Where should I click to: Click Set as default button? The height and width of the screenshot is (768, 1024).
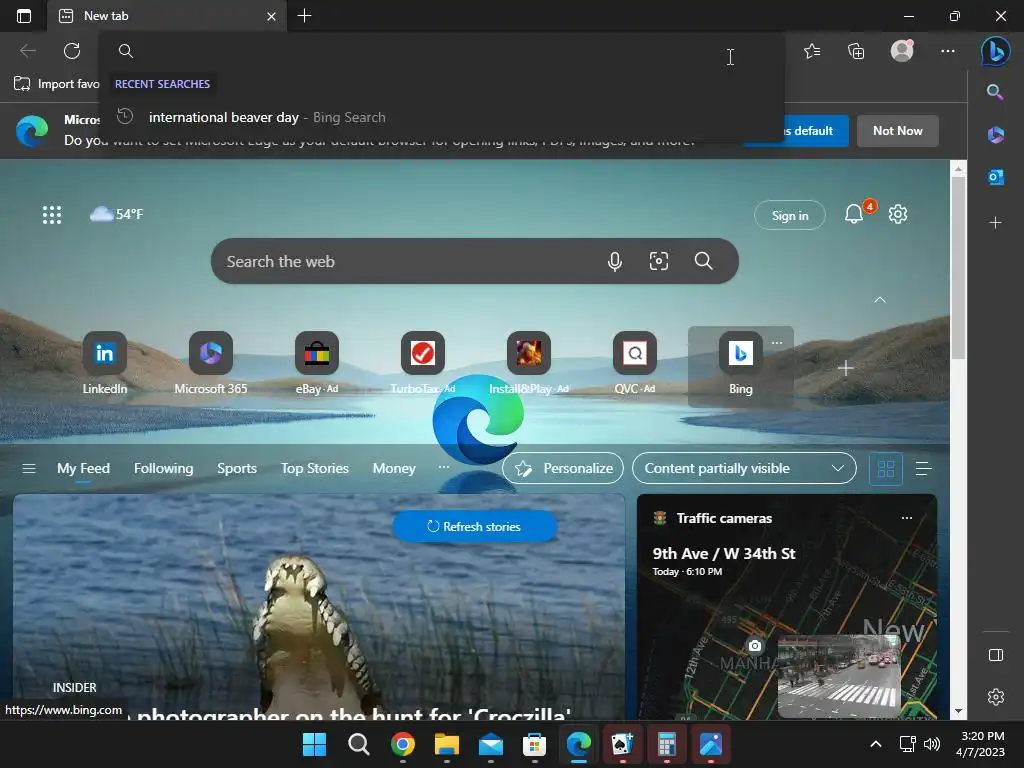tap(815, 131)
